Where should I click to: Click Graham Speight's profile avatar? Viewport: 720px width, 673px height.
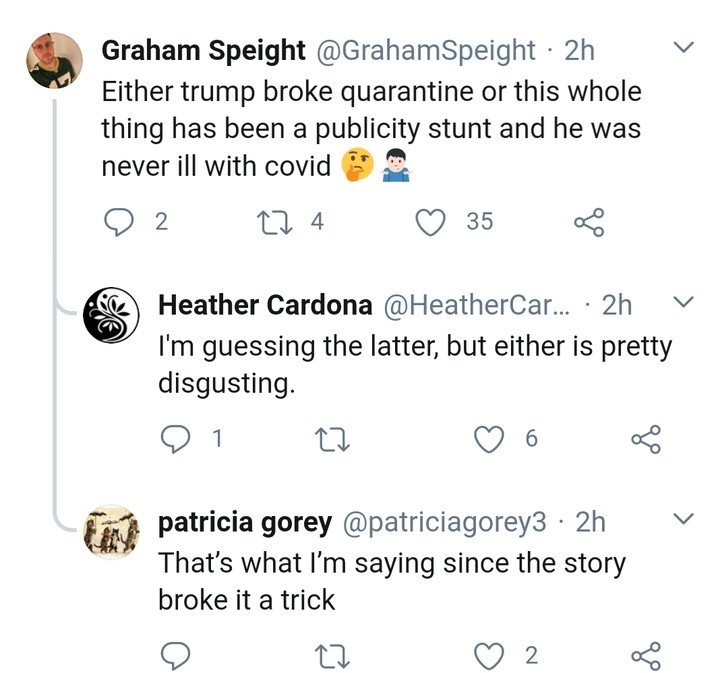[x=54, y=62]
